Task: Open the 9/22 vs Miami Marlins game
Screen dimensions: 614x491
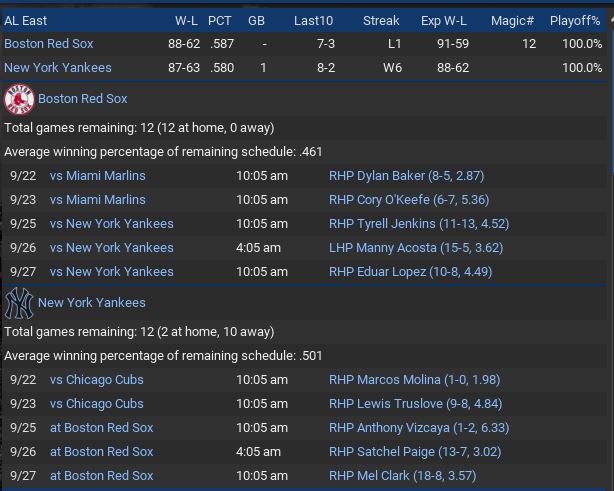Action: [x=98, y=176]
